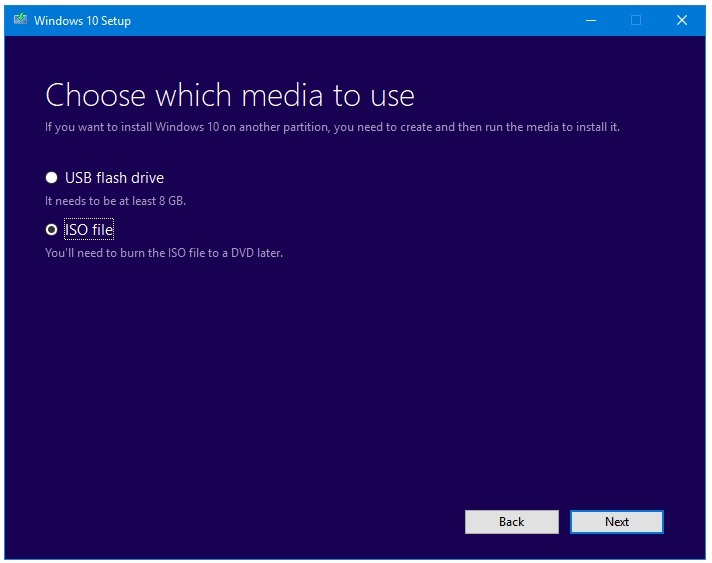Minimize the Windows 10 Setup window
The height and width of the screenshot is (563, 712).
[591, 20]
